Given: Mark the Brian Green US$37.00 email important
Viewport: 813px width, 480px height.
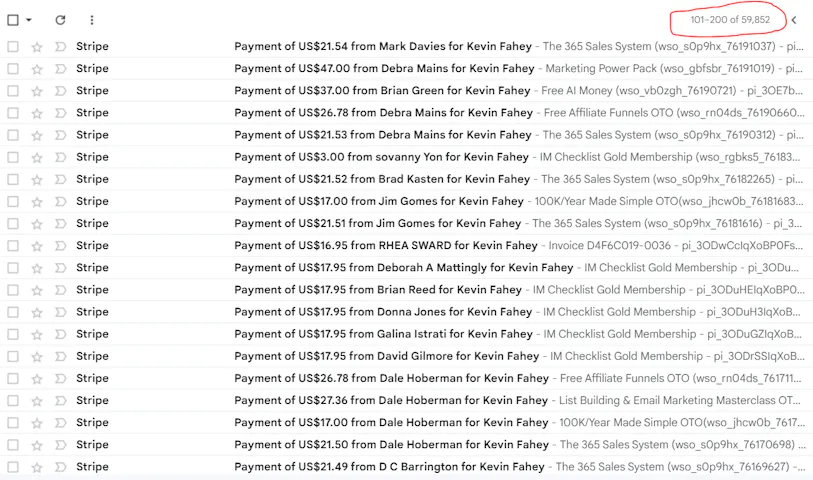Looking at the screenshot, I should 60,91.
